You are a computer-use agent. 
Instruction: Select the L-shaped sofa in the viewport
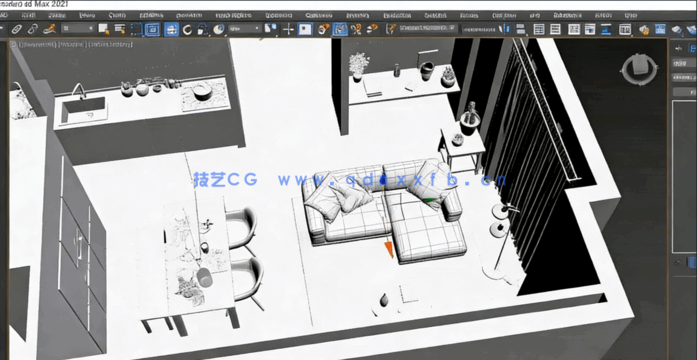click(x=384, y=211)
